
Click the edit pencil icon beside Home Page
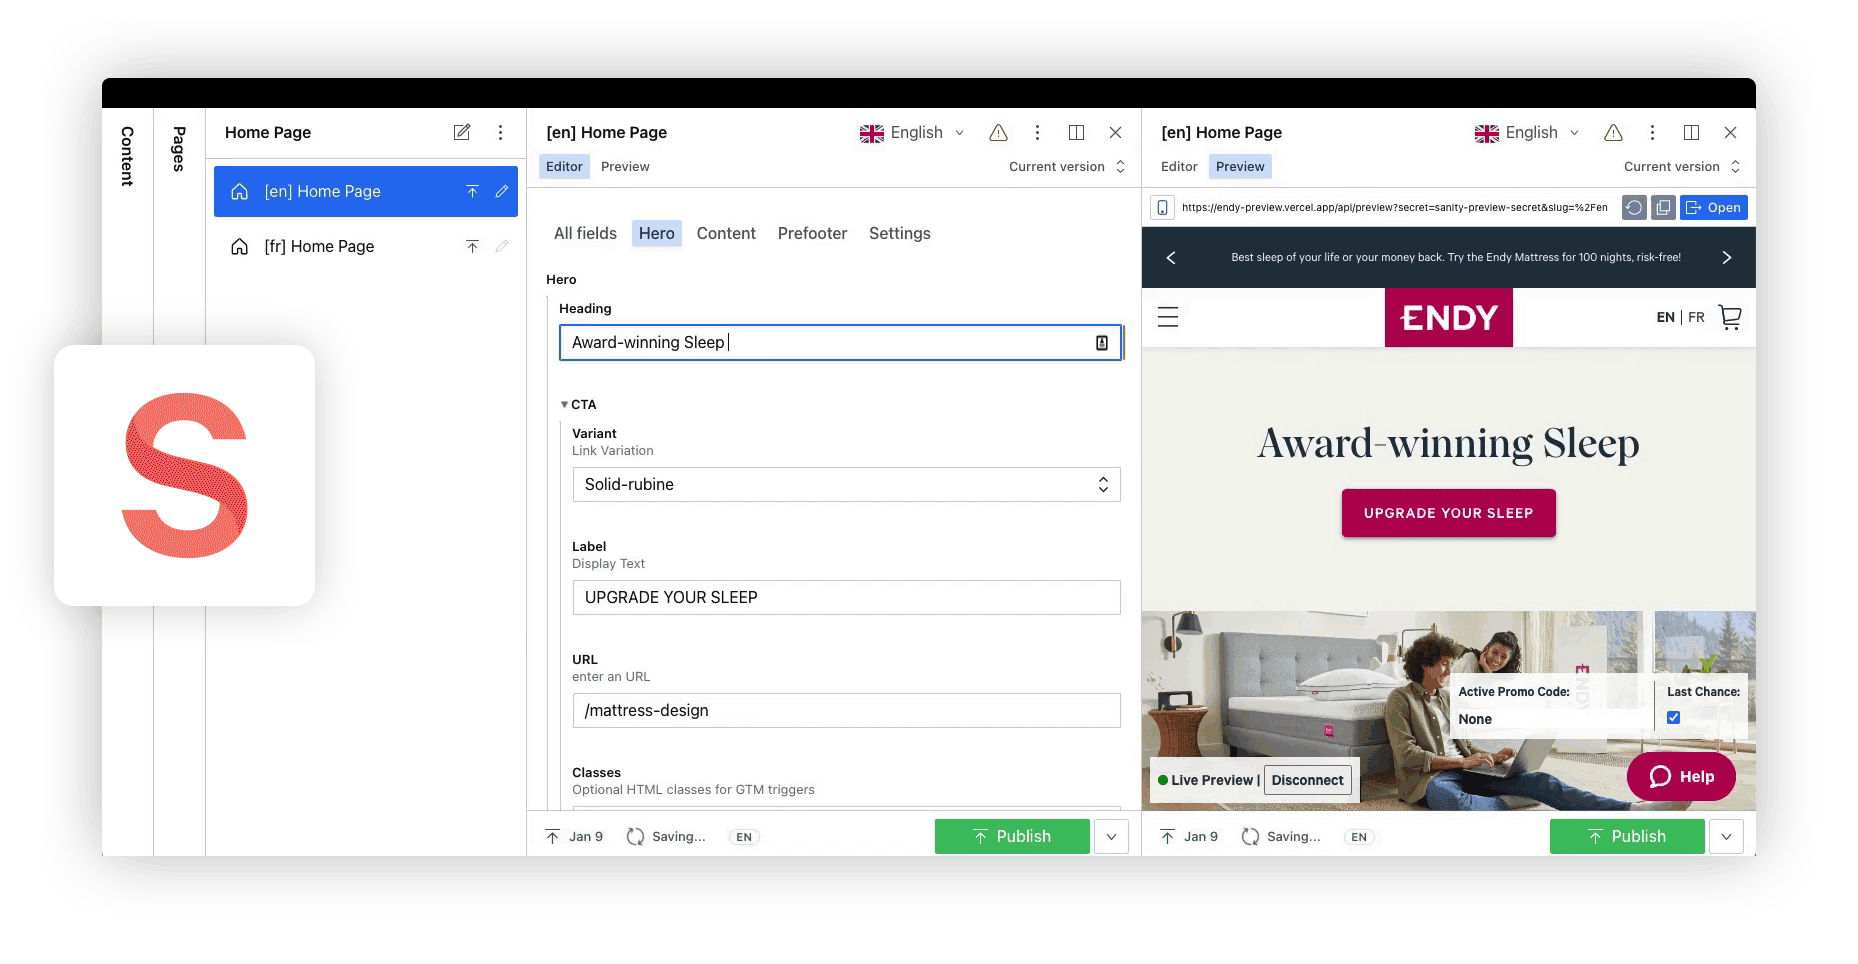click(461, 131)
